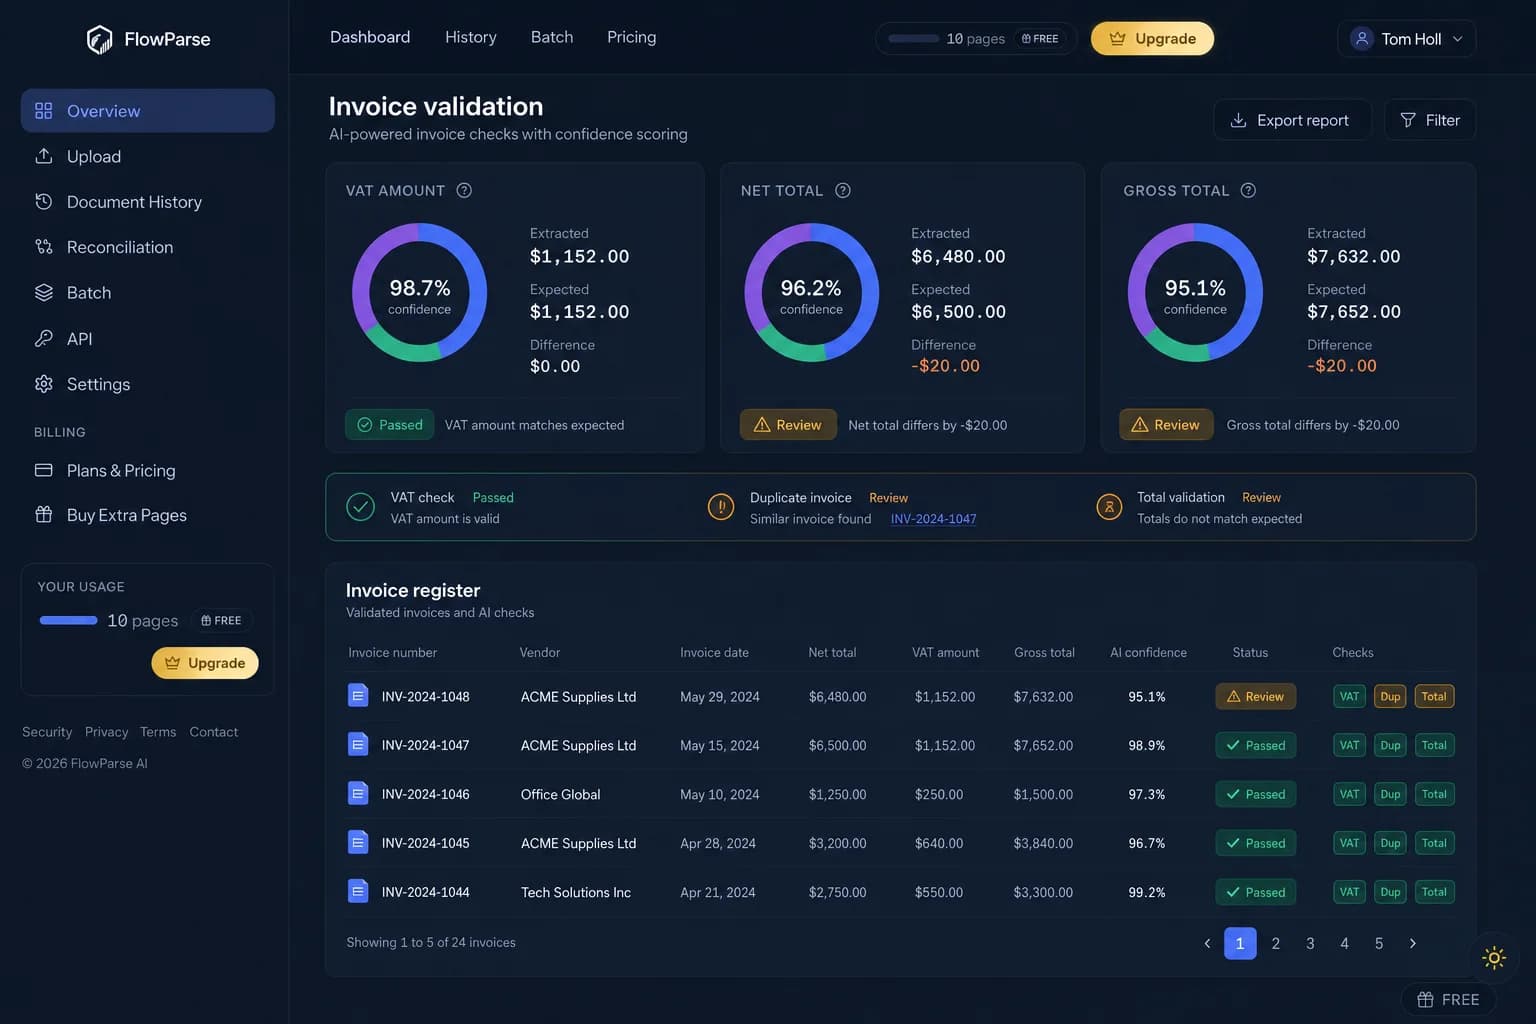Click the Review badge in Gross Total card
The image size is (1536, 1024).
click(1166, 425)
